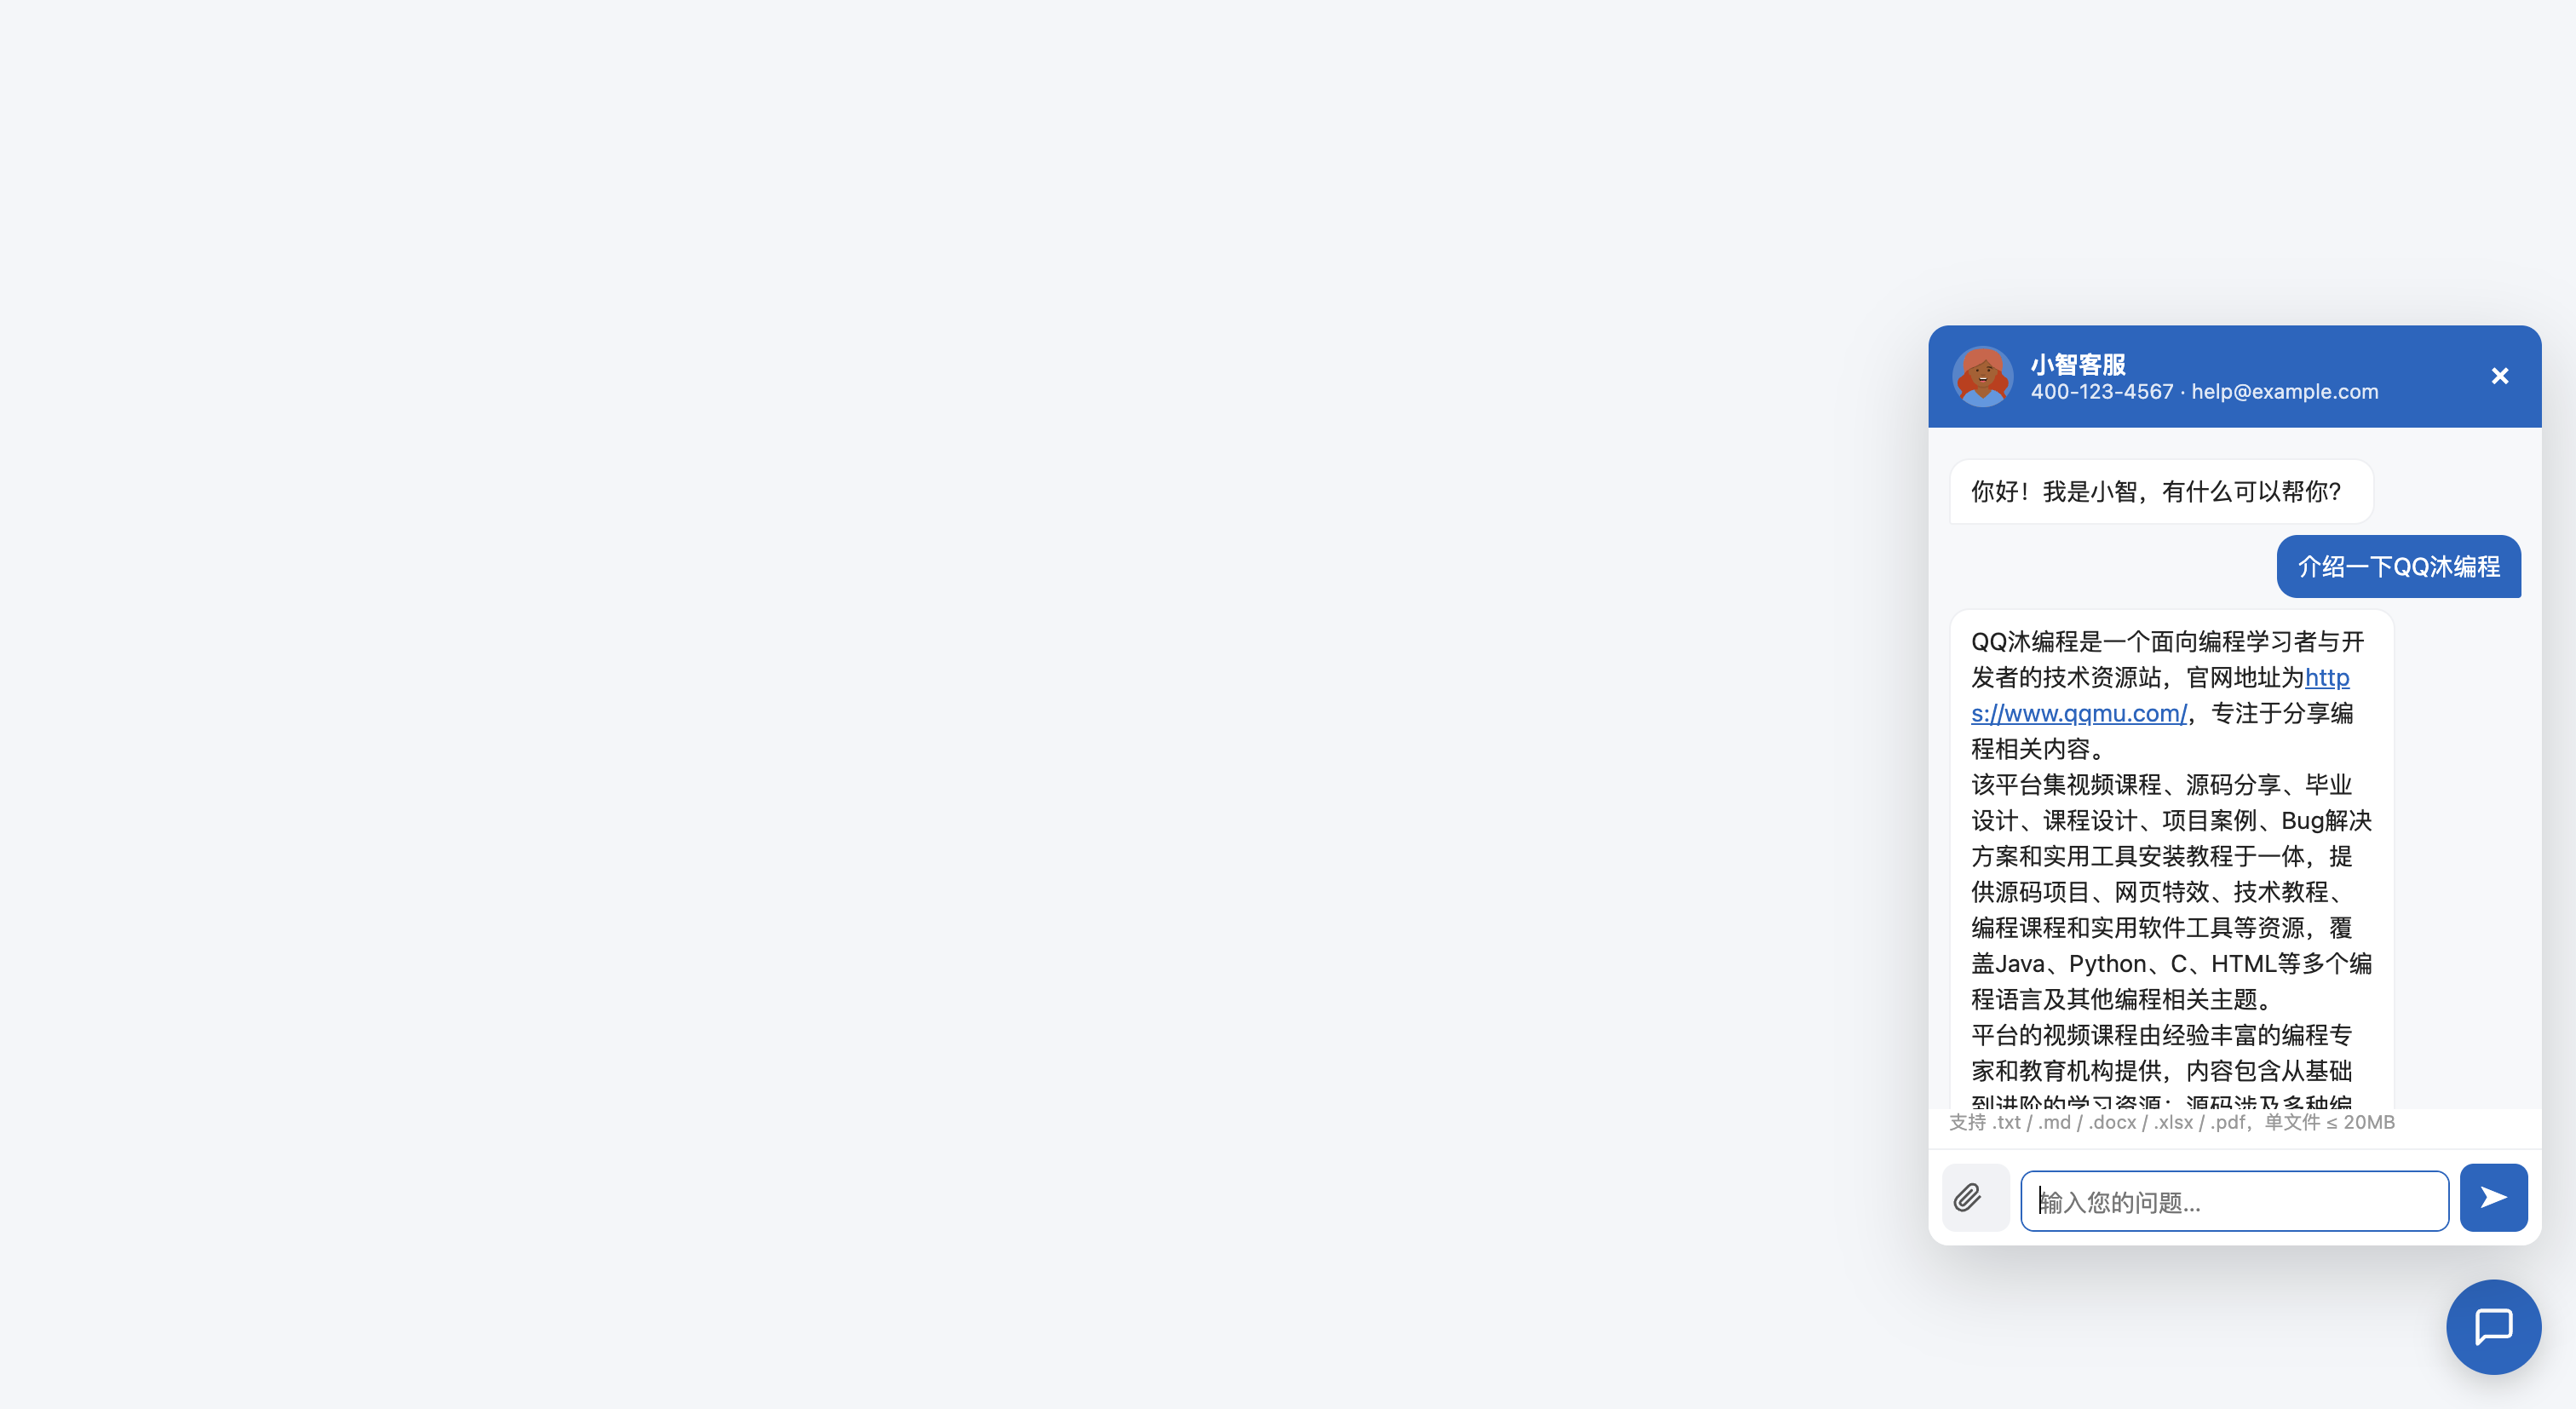Click the Java、Python、C、HTML line in reply
The width and height of the screenshot is (2576, 1409).
coord(2171,964)
